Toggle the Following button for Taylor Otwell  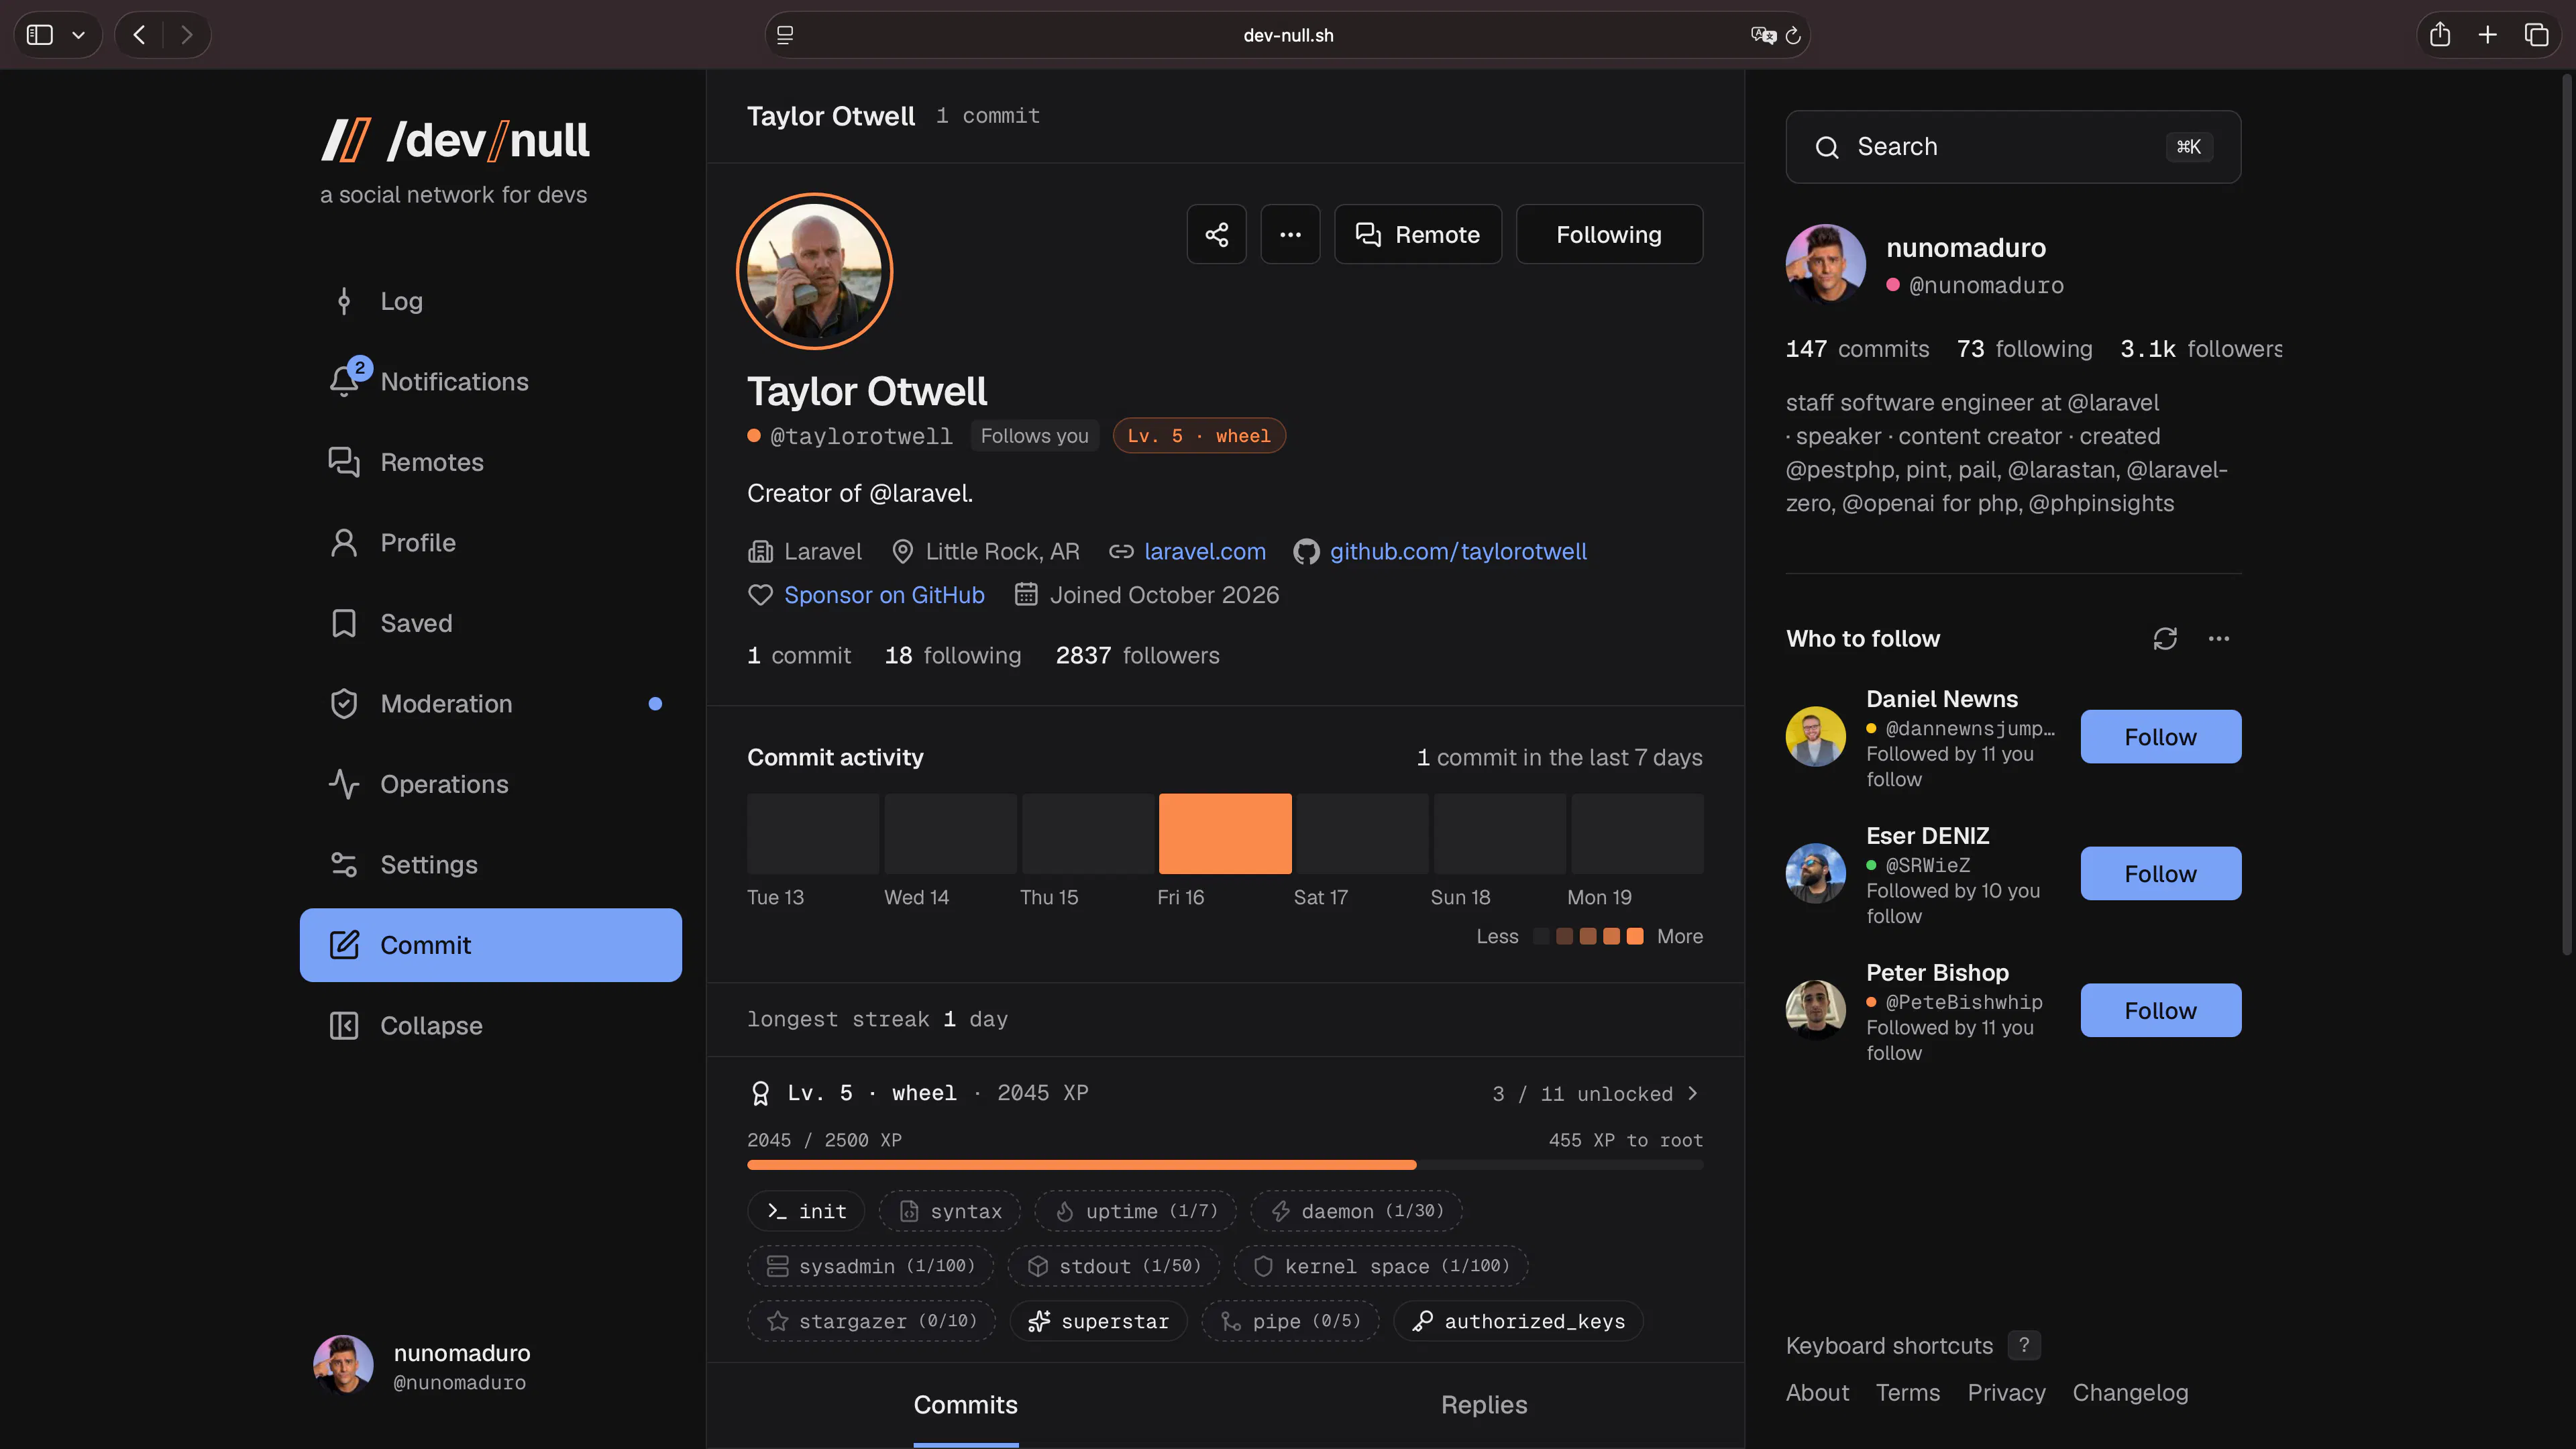(1609, 234)
